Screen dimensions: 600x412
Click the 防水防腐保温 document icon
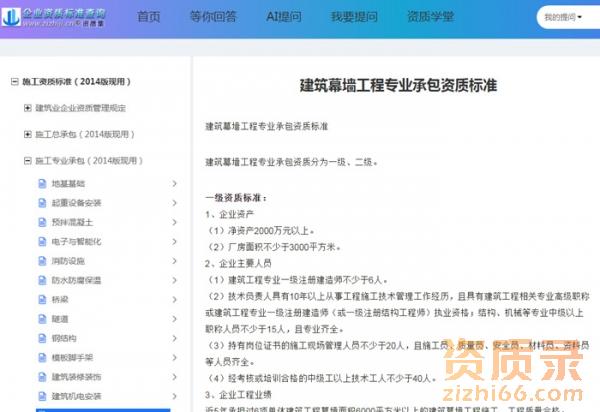(42, 281)
